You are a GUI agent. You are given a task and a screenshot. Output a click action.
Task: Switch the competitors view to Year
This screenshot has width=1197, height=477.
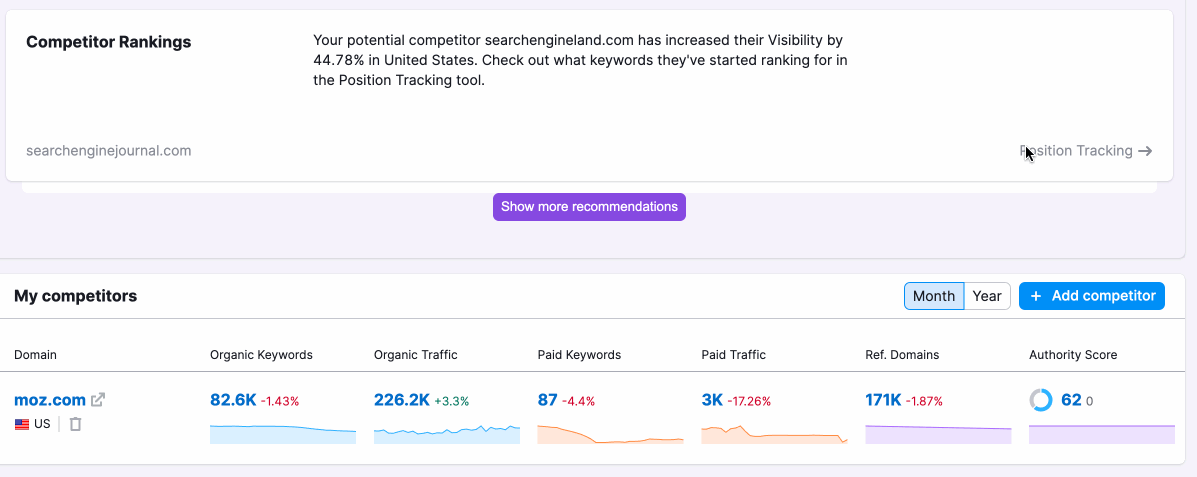[987, 296]
